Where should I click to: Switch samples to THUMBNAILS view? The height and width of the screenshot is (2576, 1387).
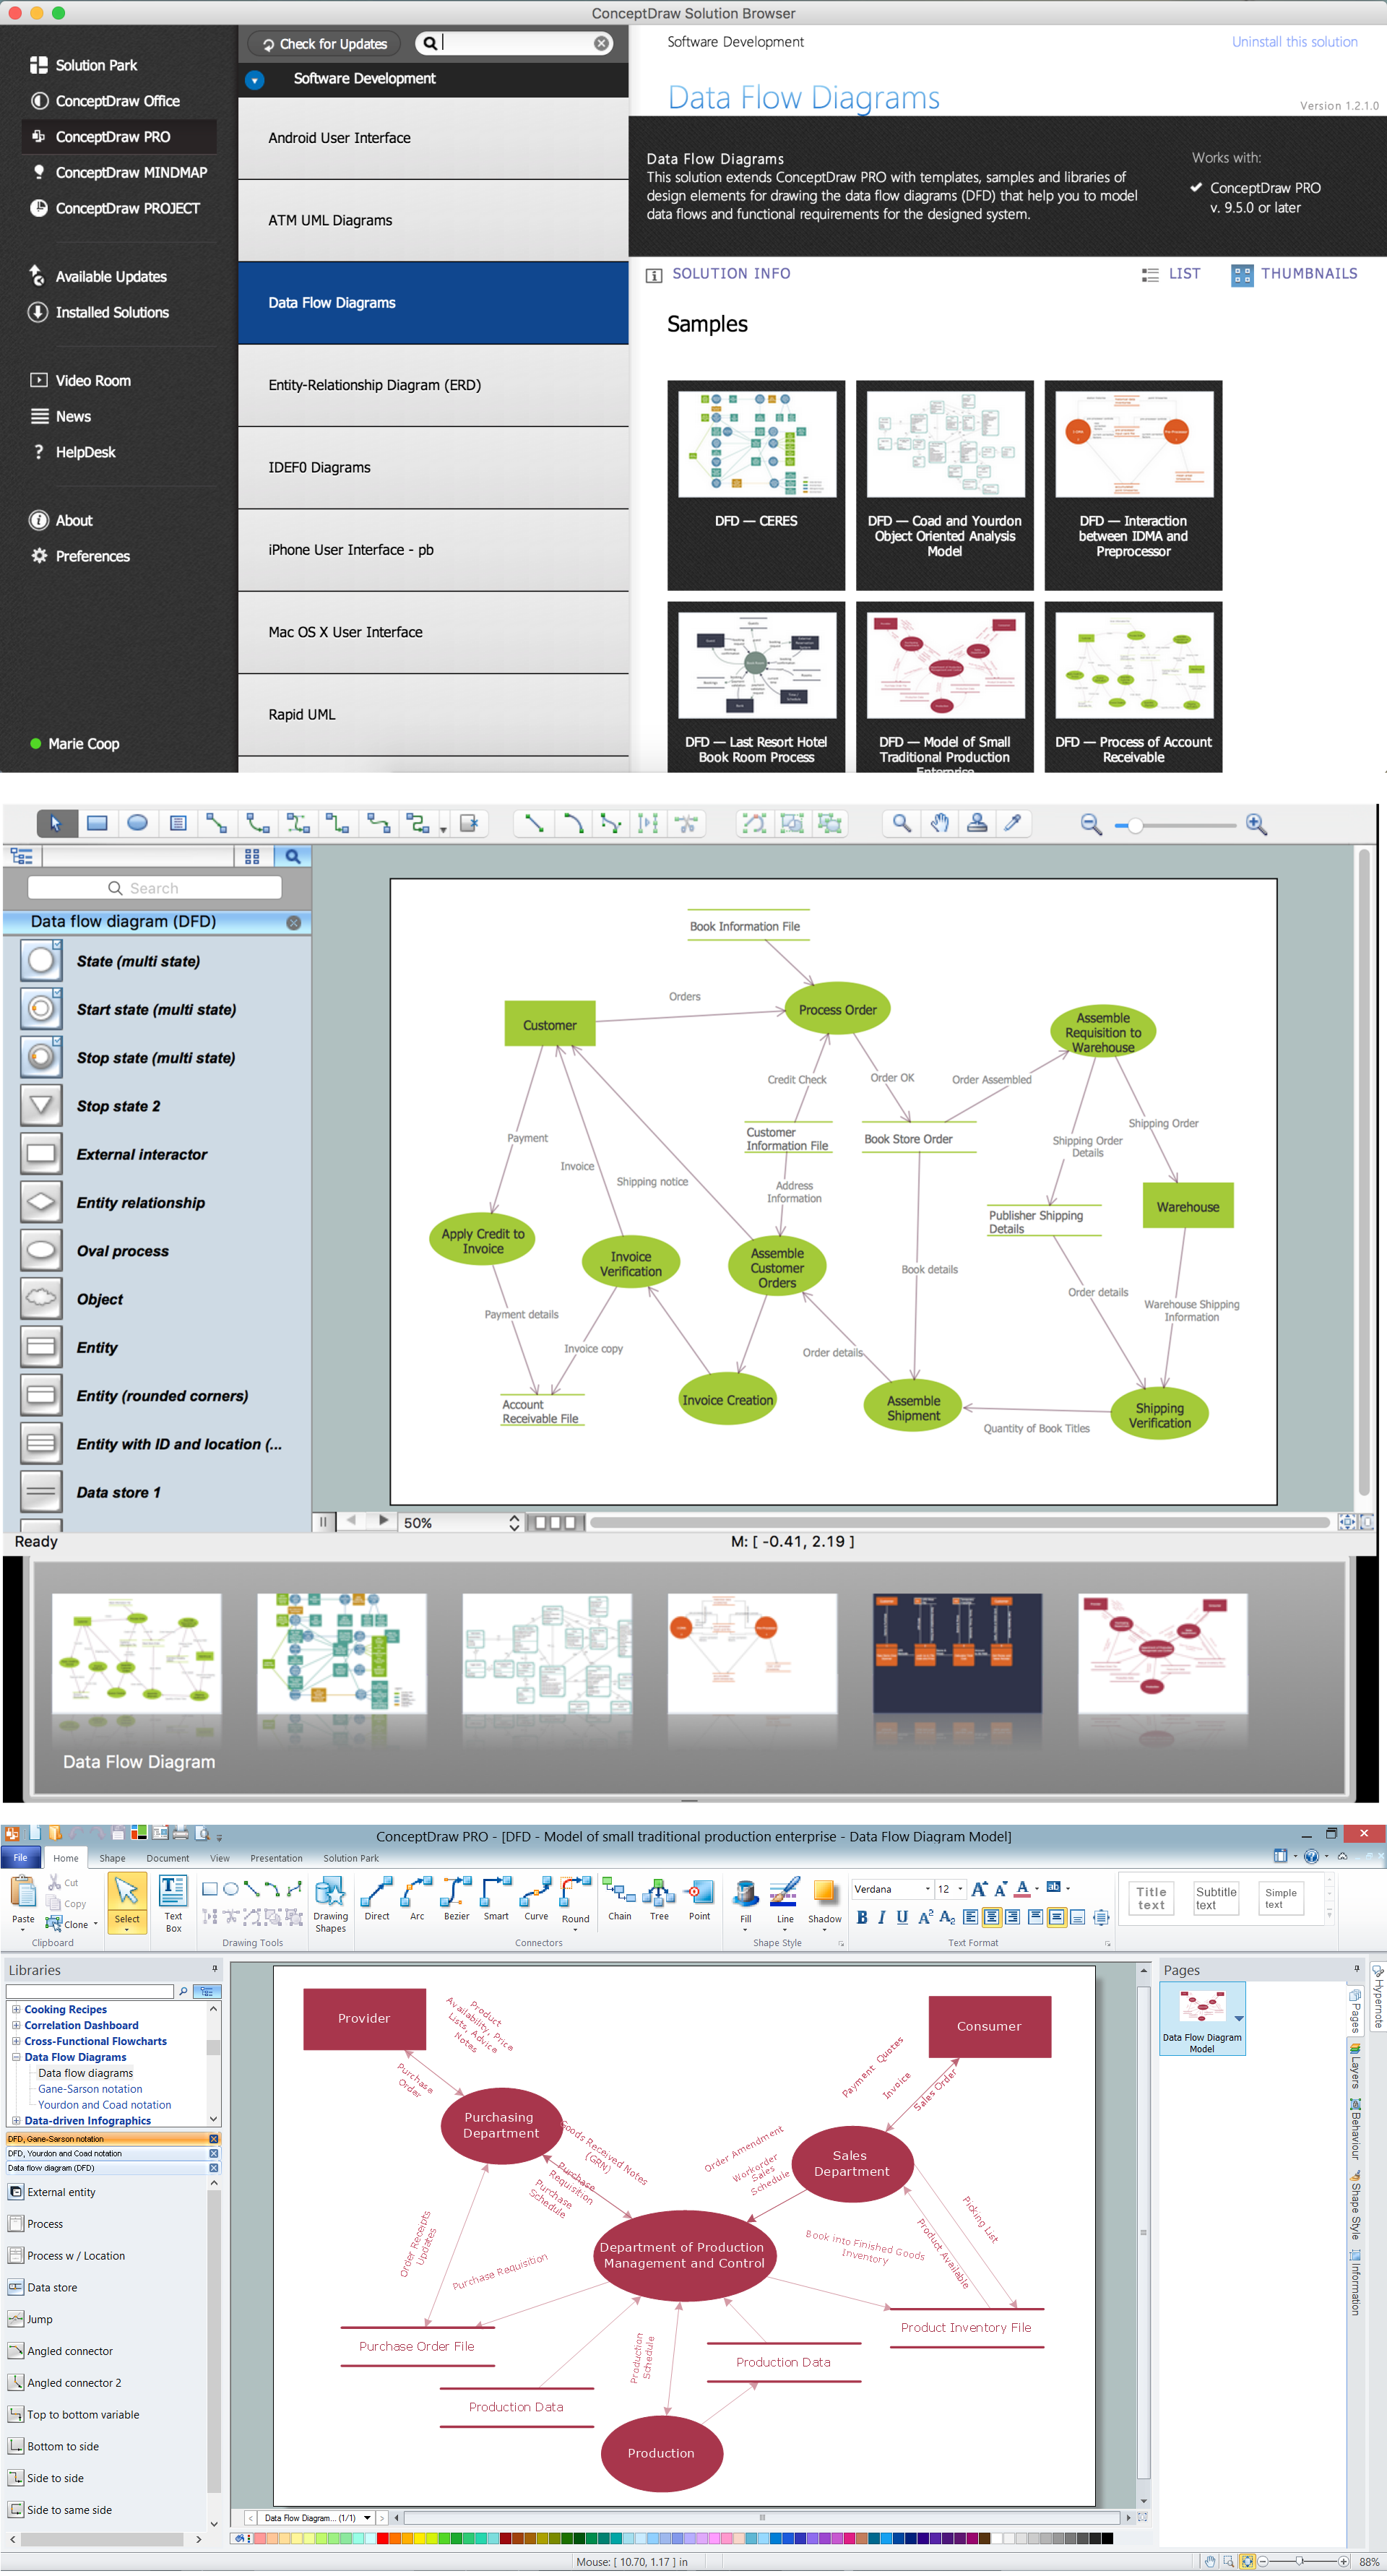coord(1294,274)
